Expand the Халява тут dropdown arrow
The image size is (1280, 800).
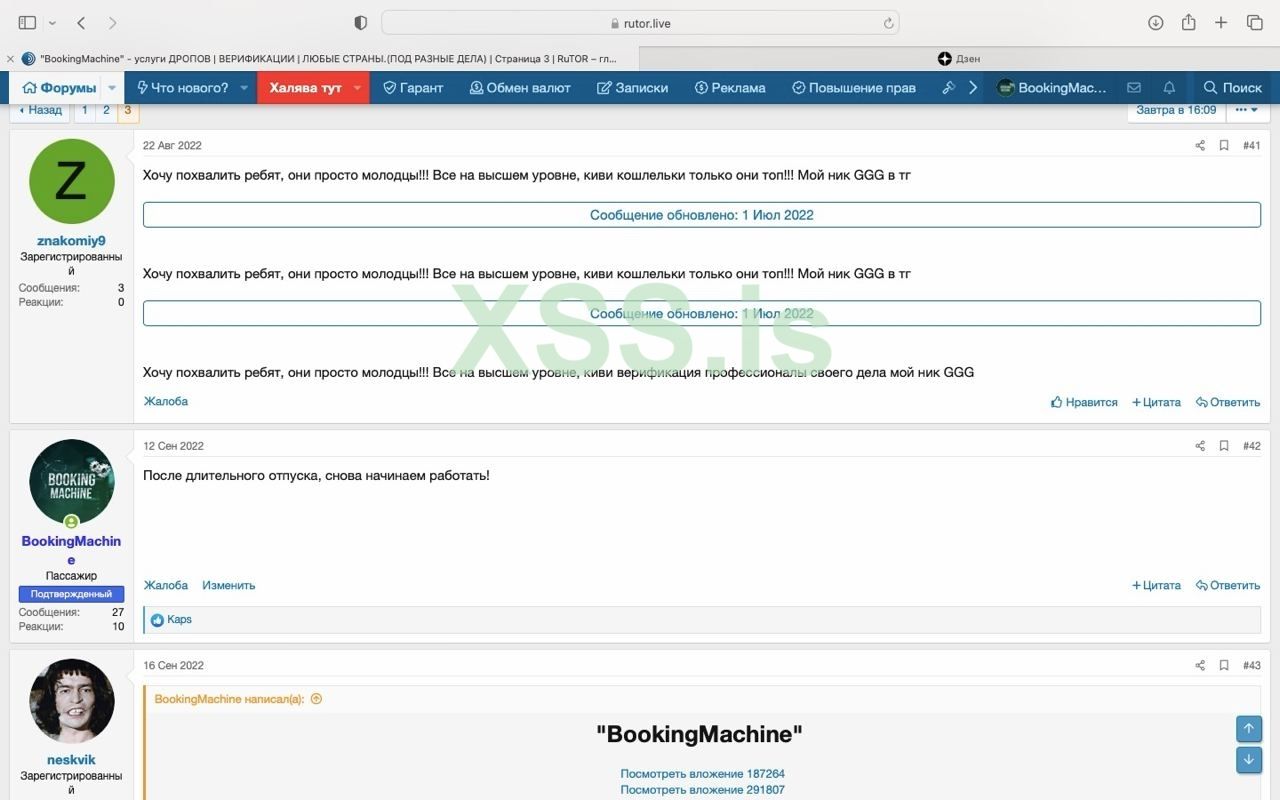[x=357, y=88]
